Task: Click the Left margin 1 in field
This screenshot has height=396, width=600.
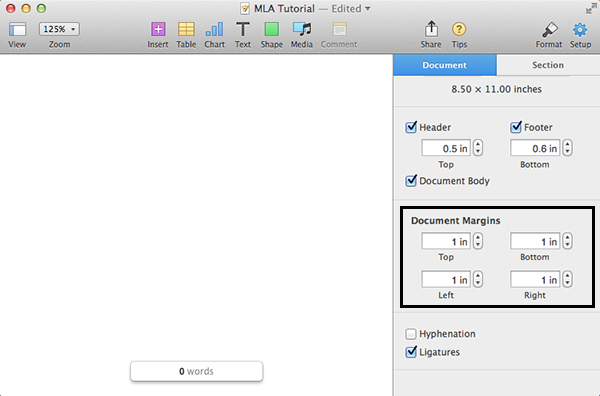Action: (446, 280)
